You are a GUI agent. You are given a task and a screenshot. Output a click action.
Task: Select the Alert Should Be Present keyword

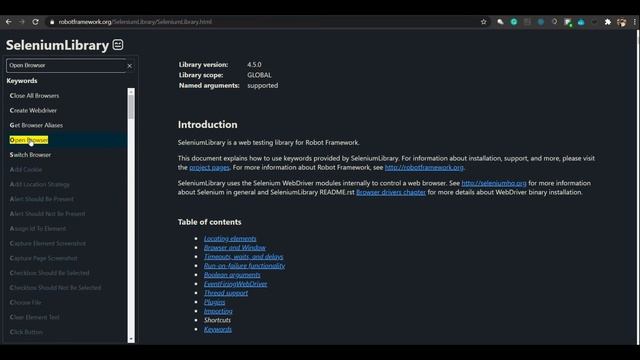[42, 199]
